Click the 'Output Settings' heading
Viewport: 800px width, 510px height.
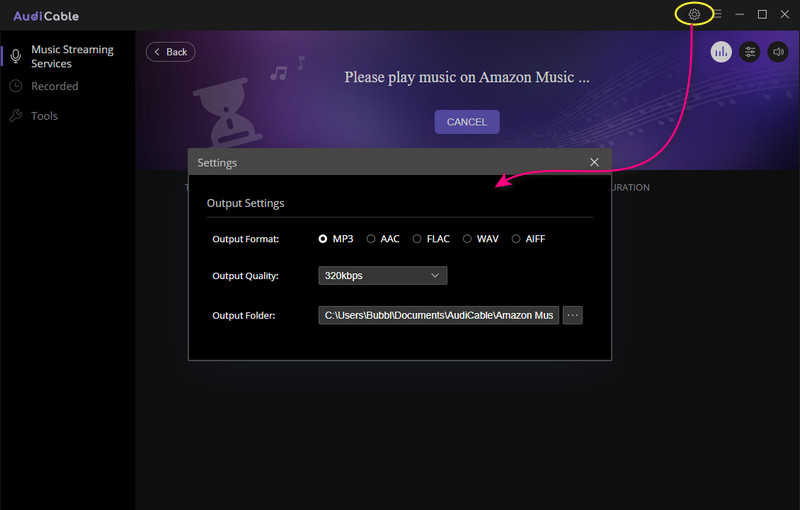pos(245,203)
